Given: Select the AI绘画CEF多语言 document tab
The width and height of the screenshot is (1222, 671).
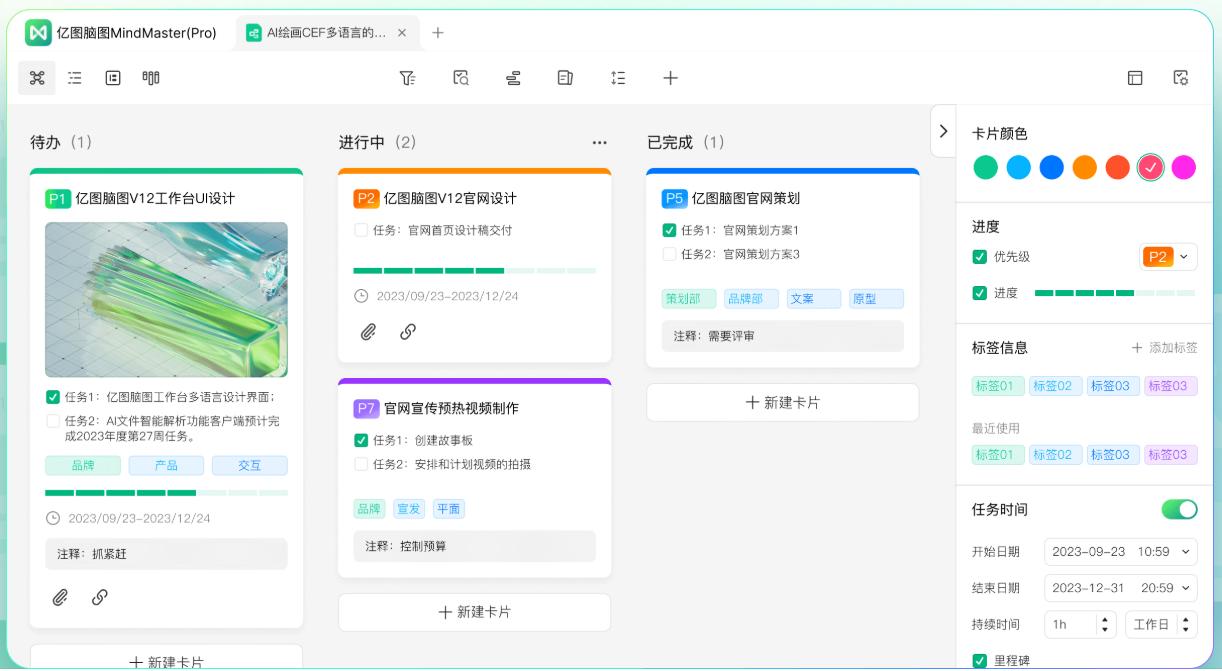Looking at the screenshot, I should coord(329,33).
